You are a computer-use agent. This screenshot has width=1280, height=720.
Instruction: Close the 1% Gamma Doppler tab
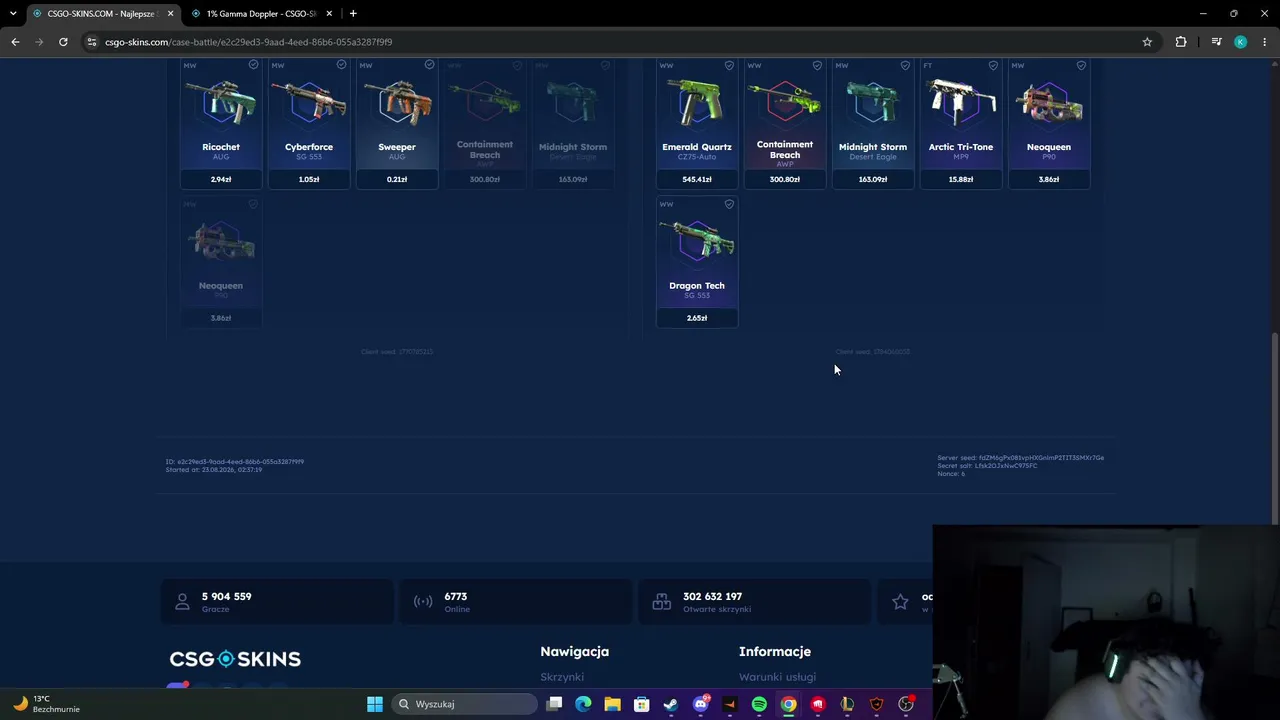pos(329,14)
